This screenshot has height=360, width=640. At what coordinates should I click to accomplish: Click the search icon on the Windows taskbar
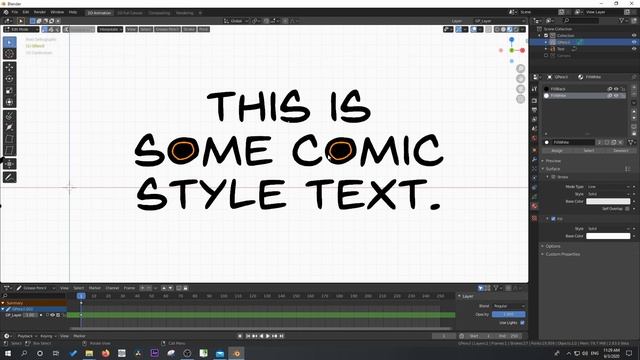[x=24, y=353]
